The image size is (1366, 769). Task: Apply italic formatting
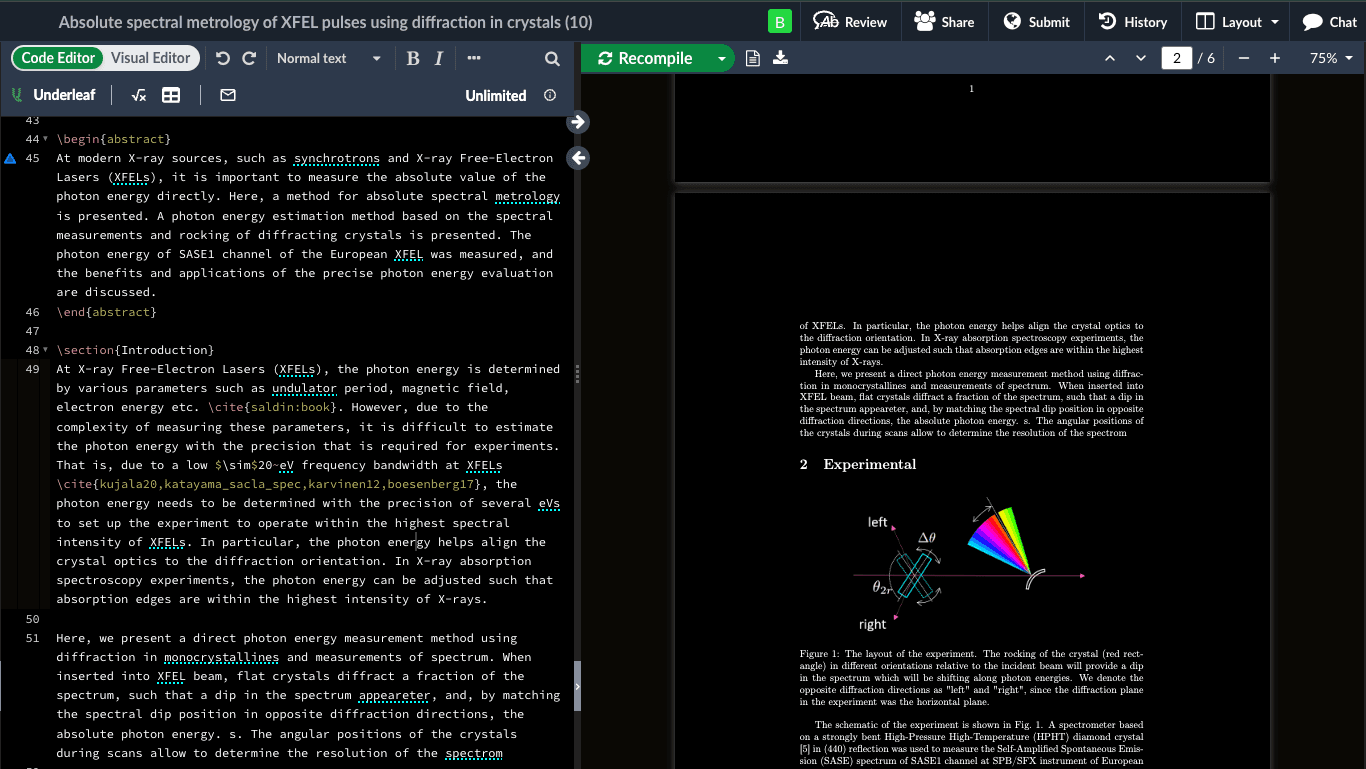(x=438, y=58)
